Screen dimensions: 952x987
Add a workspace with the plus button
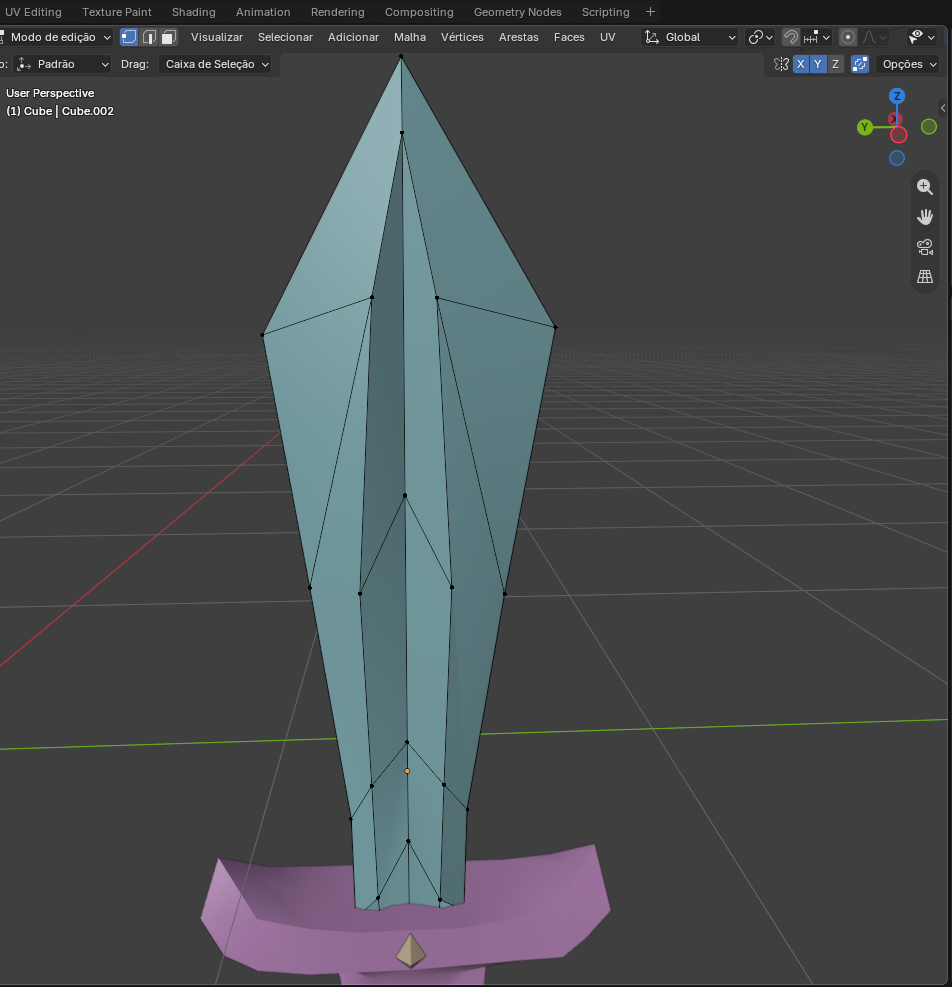coord(650,12)
